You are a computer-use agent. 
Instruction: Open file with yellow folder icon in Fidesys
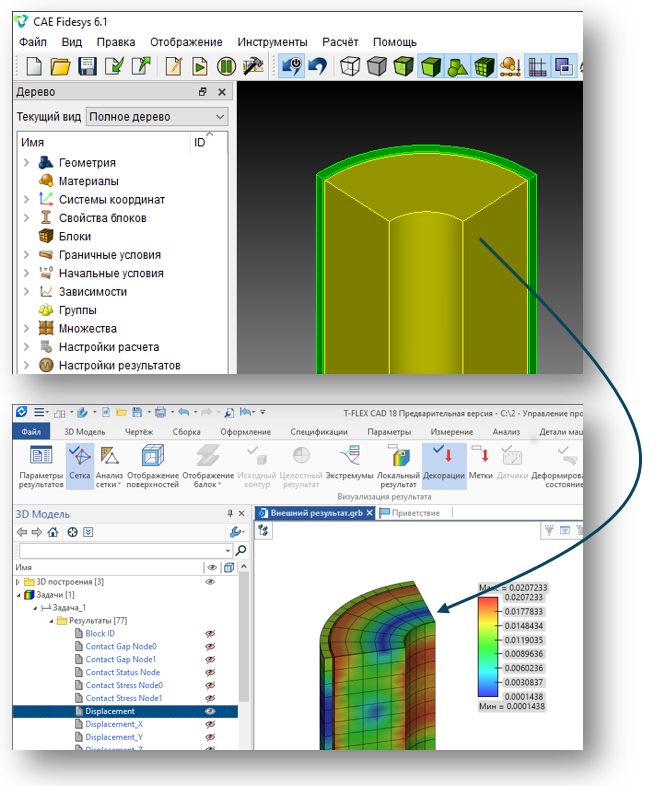click(x=61, y=66)
